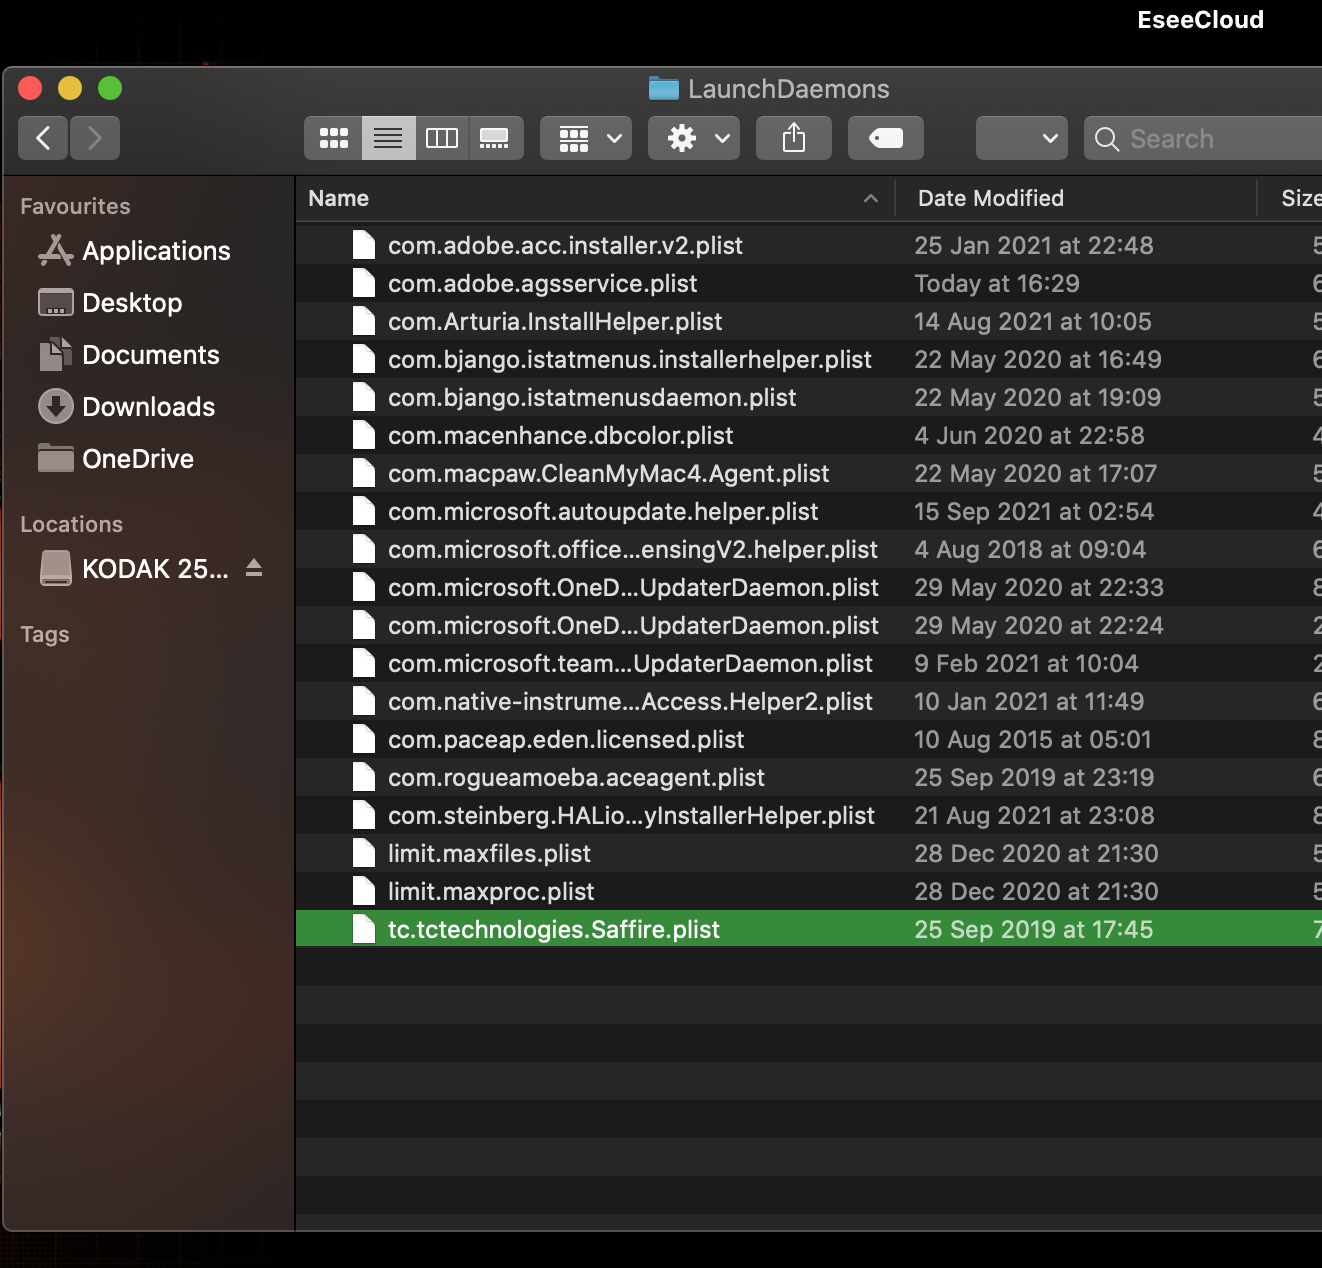Viewport: 1322px width, 1268px height.
Task: Switch to list view
Action: click(388, 138)
